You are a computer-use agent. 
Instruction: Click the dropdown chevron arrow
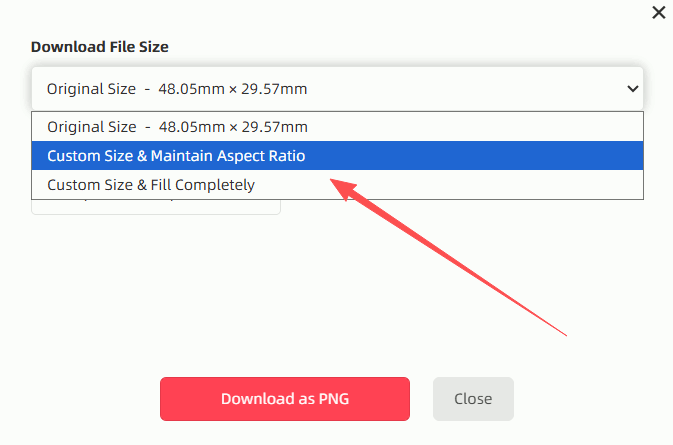[x=632, y=89]
